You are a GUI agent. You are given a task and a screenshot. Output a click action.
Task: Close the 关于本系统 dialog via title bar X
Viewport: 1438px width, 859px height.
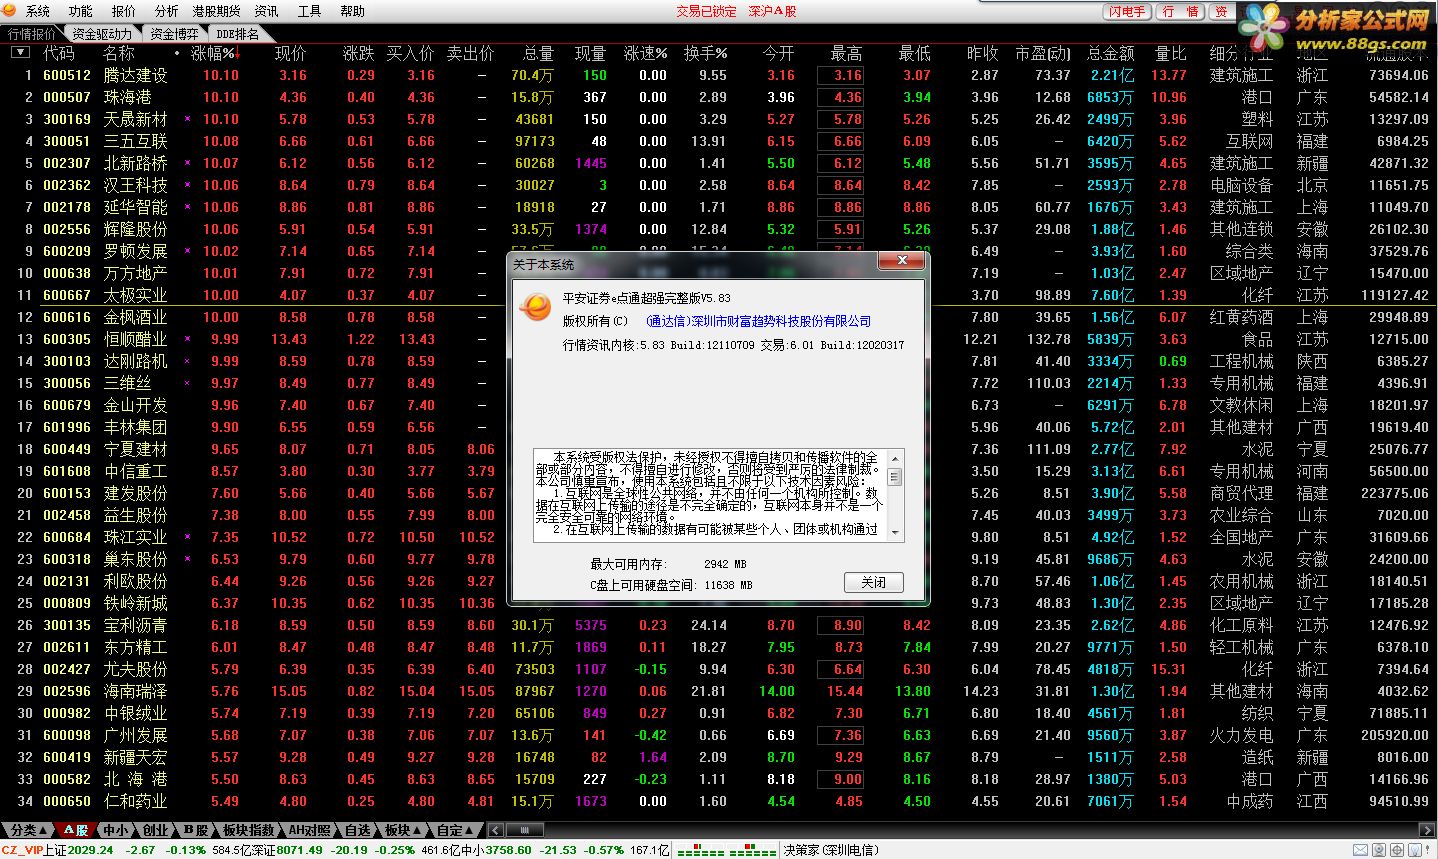pyautogui.click(x=902, y=261)
